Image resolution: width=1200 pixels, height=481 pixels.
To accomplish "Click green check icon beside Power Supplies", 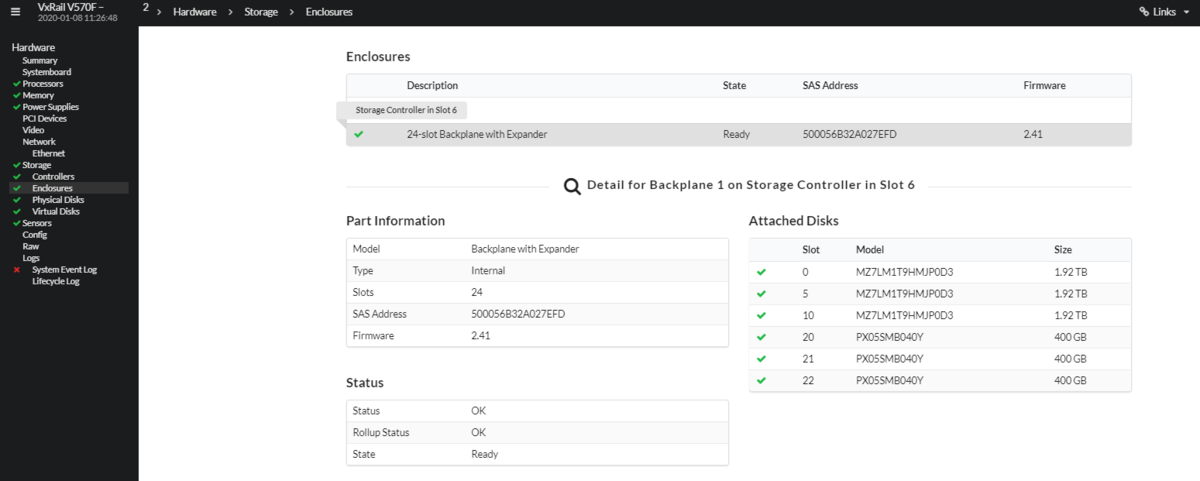I will [16, 107].
